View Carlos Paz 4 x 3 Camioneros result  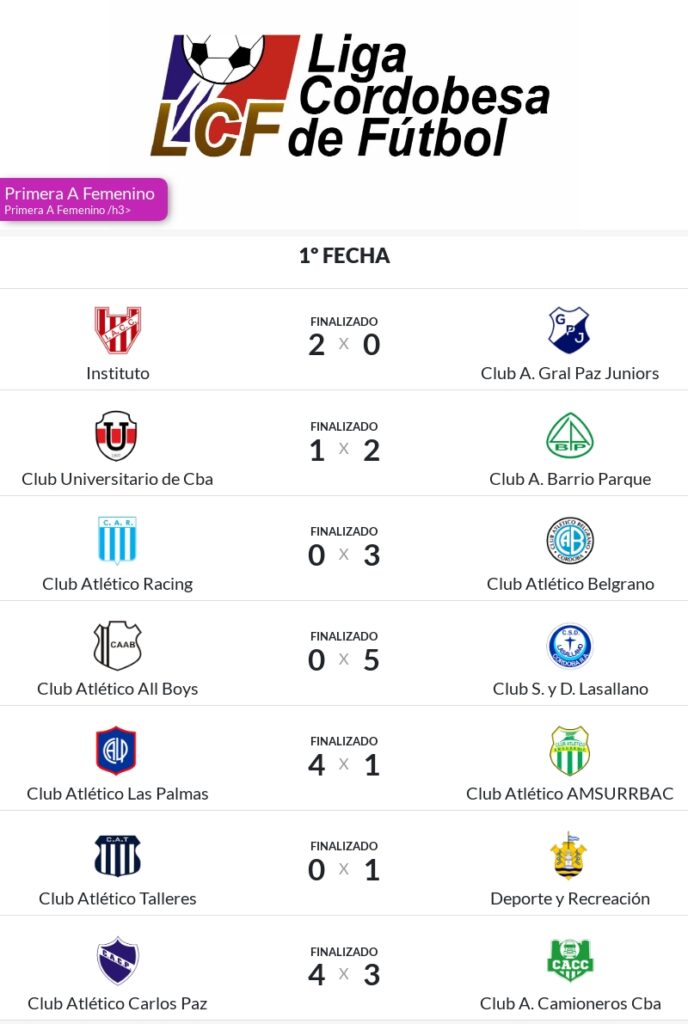(344, 974)
